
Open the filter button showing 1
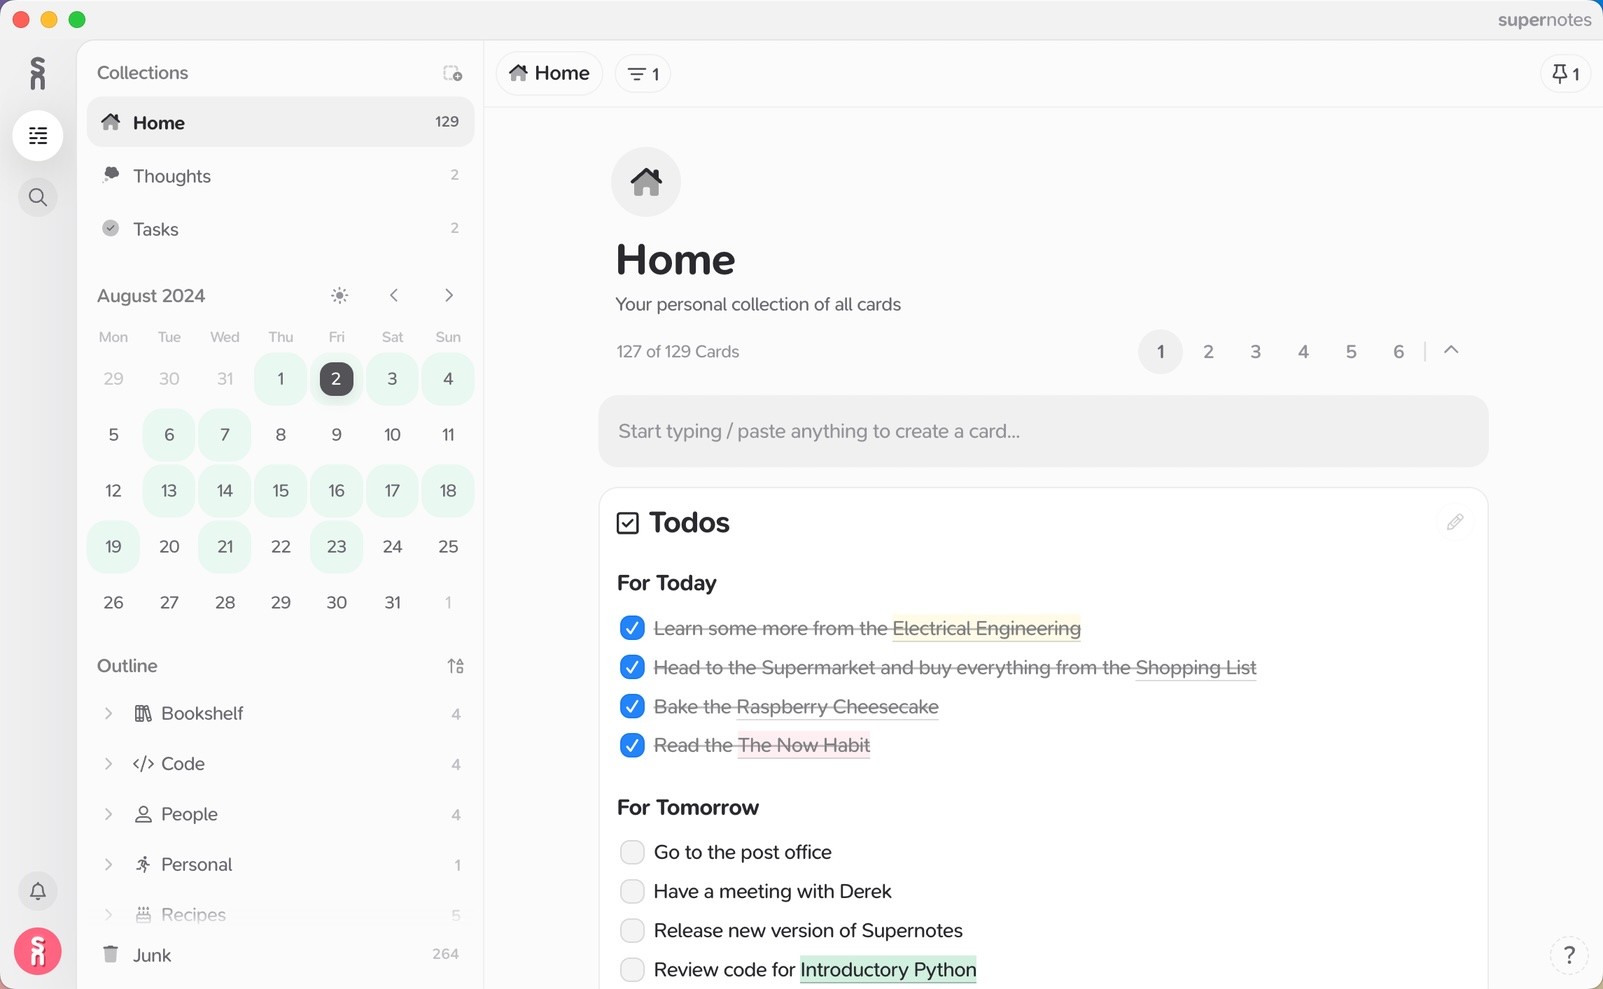643,74
